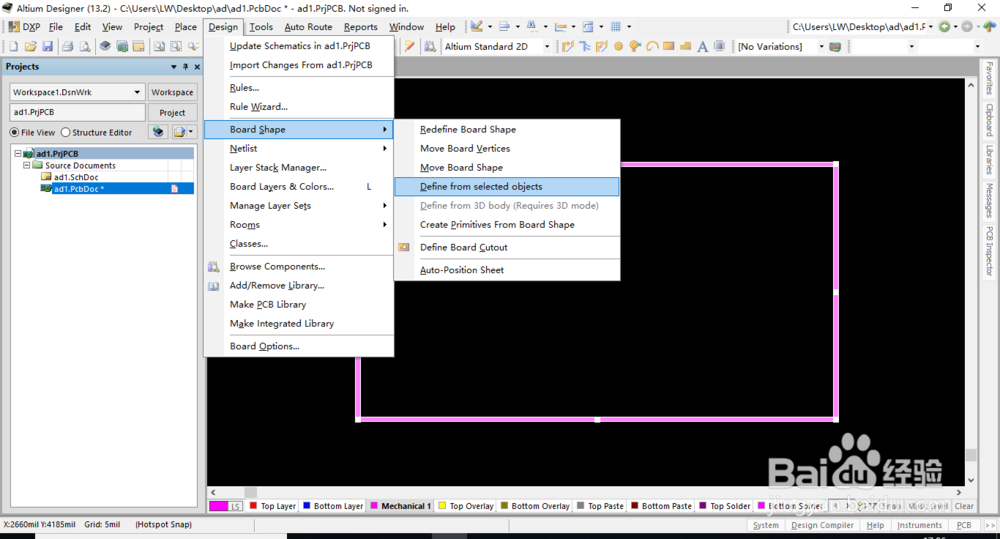Click the DXP logo menu icon
Screen dimensions: 1000x539
[x=13, y=27]
